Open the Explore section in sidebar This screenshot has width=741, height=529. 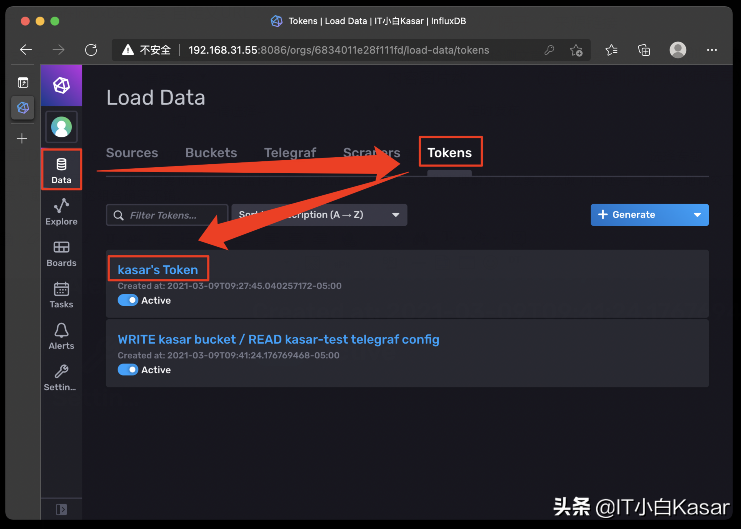[x=61, y=211]
